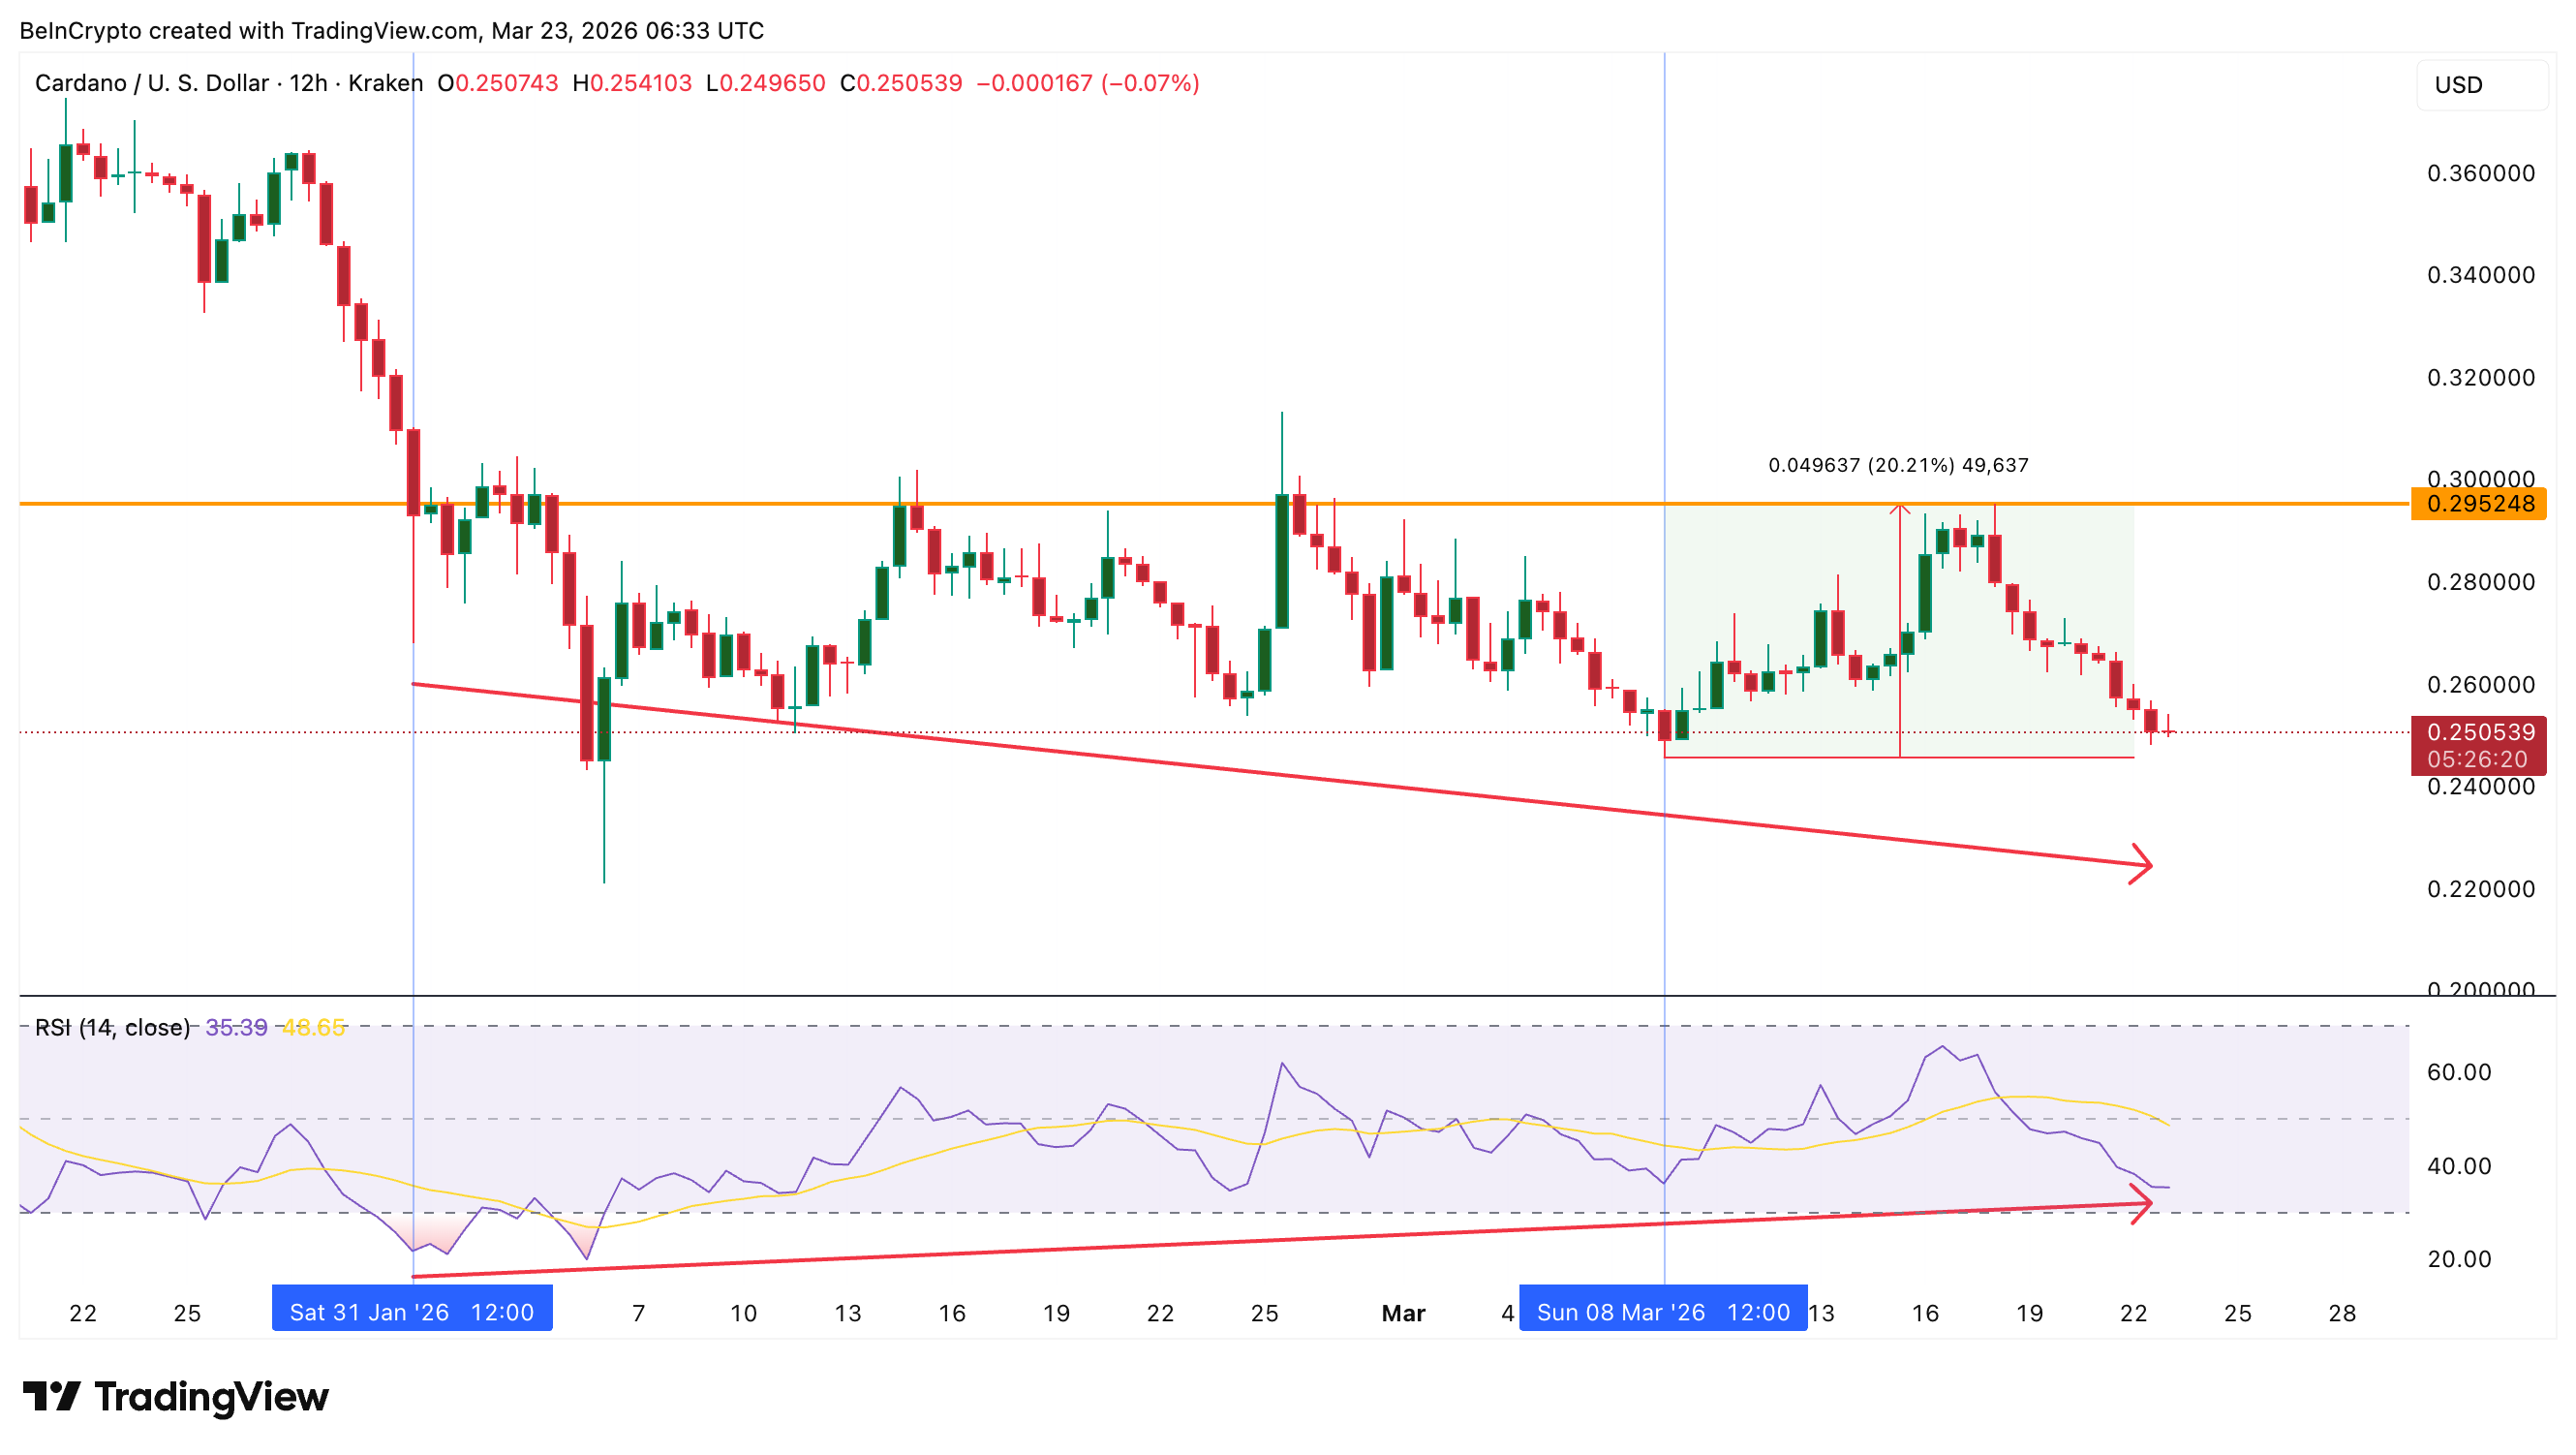Click the RSI (14, close) indicator title
The height and width of the screenshot is (1455, 2576).
pos(112,1028)
